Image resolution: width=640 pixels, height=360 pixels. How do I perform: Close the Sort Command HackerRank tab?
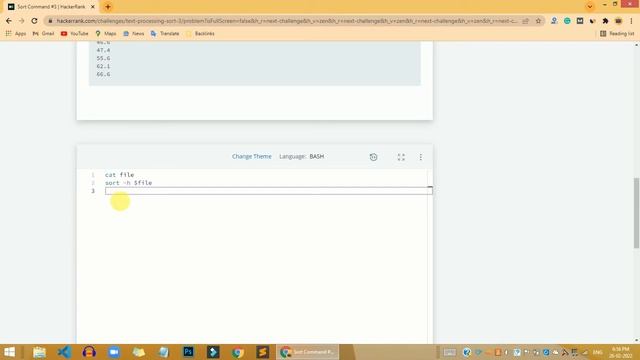point(93,7)
